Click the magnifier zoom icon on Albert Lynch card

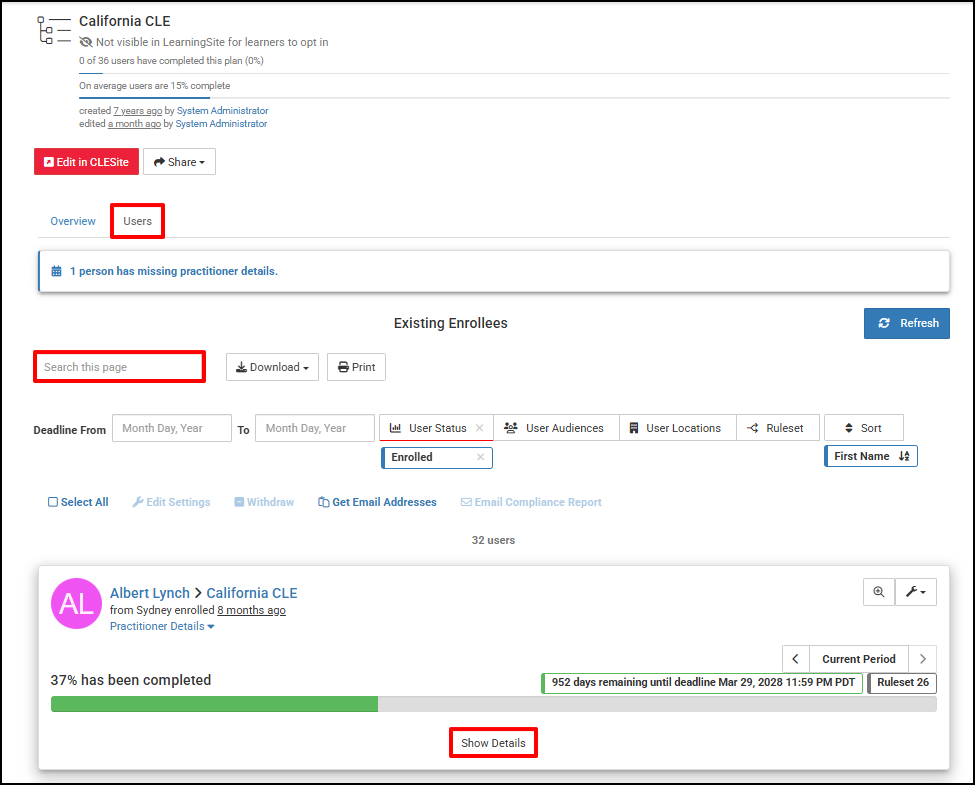(x=879, y=592)
